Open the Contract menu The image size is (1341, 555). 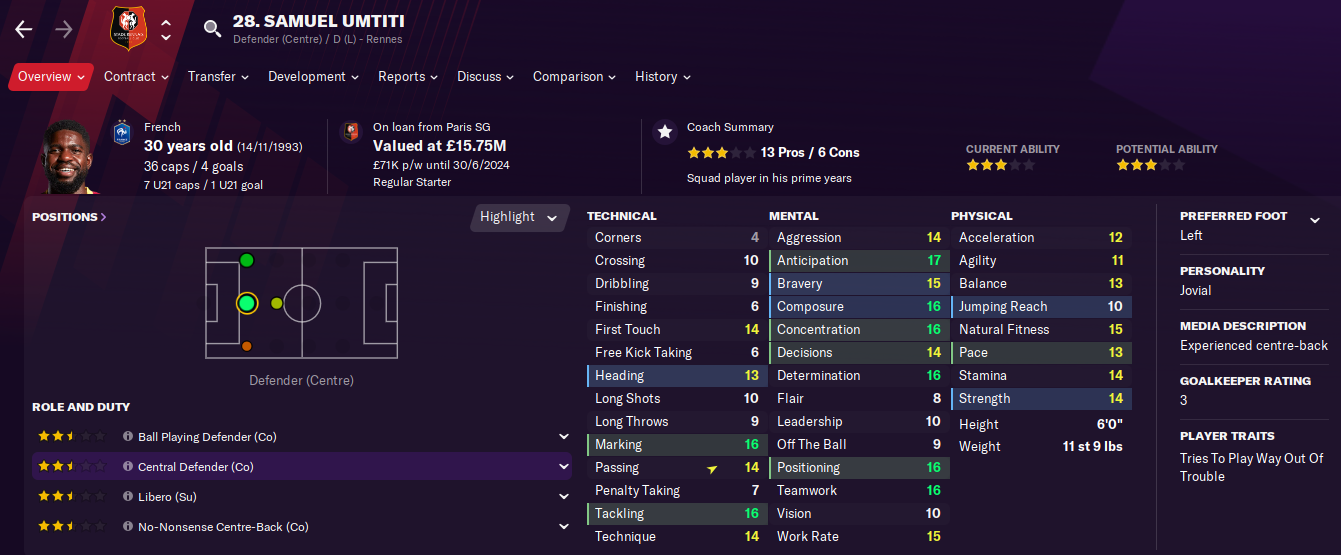136,77
